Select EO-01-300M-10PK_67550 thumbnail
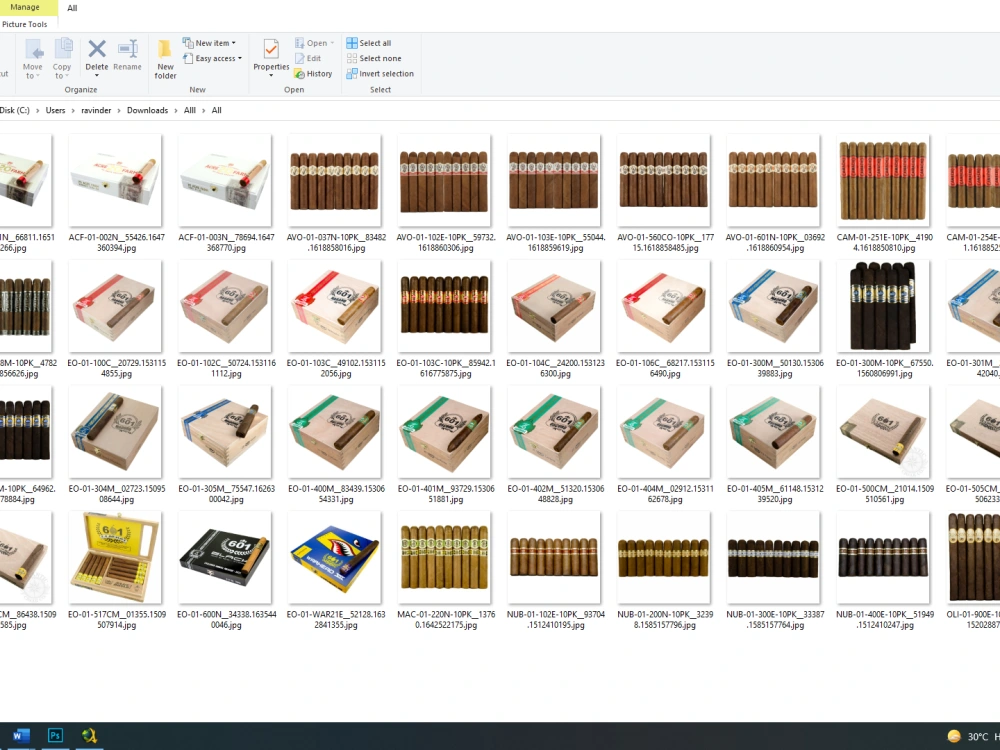Viewport: 1000px width, 750px height. pos(883,305)
